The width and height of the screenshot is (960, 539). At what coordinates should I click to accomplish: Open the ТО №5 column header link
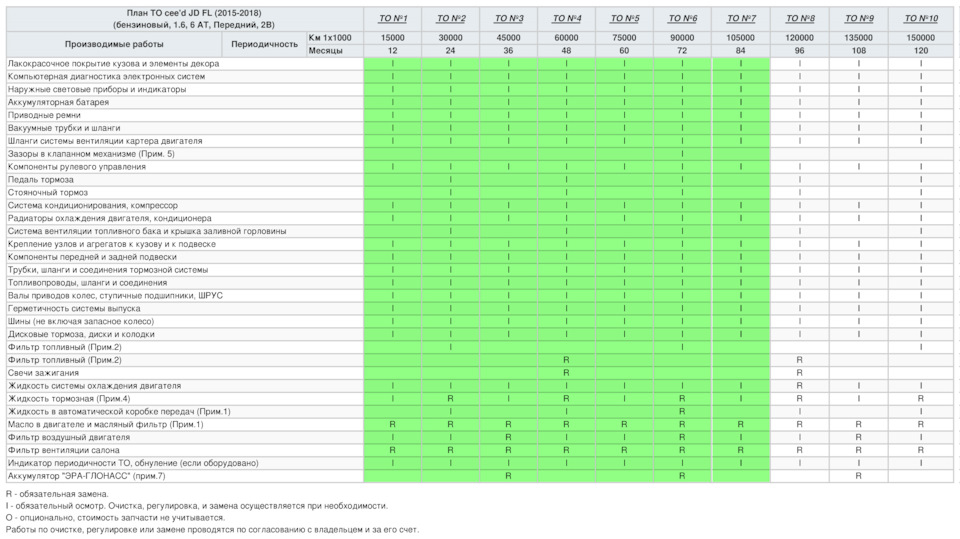click(x=624, y=18)
